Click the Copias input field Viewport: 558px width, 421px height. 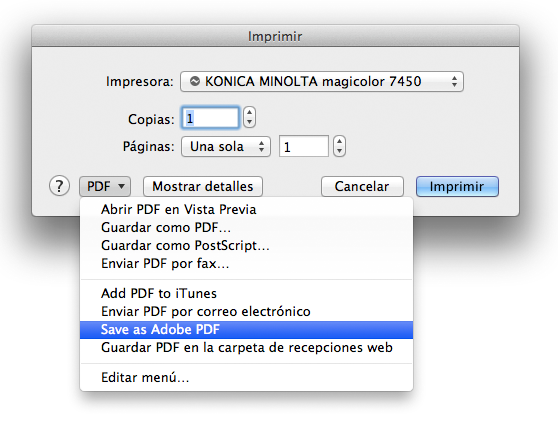click(x=211, y=118)
